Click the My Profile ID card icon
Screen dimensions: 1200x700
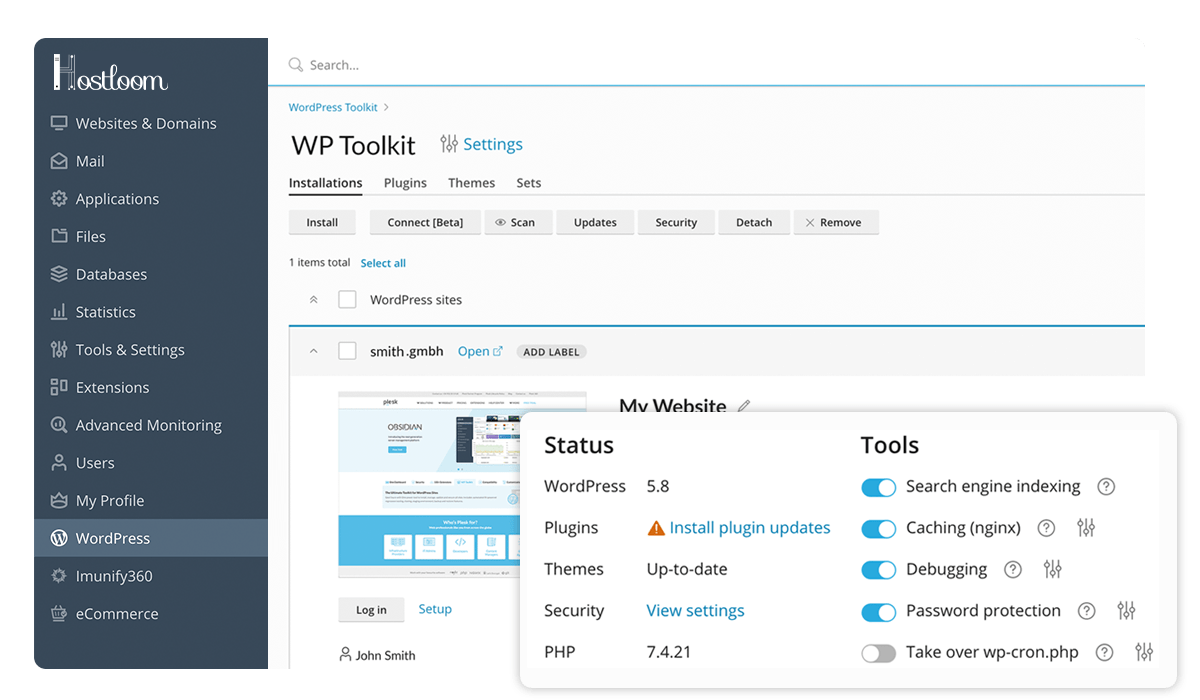coord(59,500)
